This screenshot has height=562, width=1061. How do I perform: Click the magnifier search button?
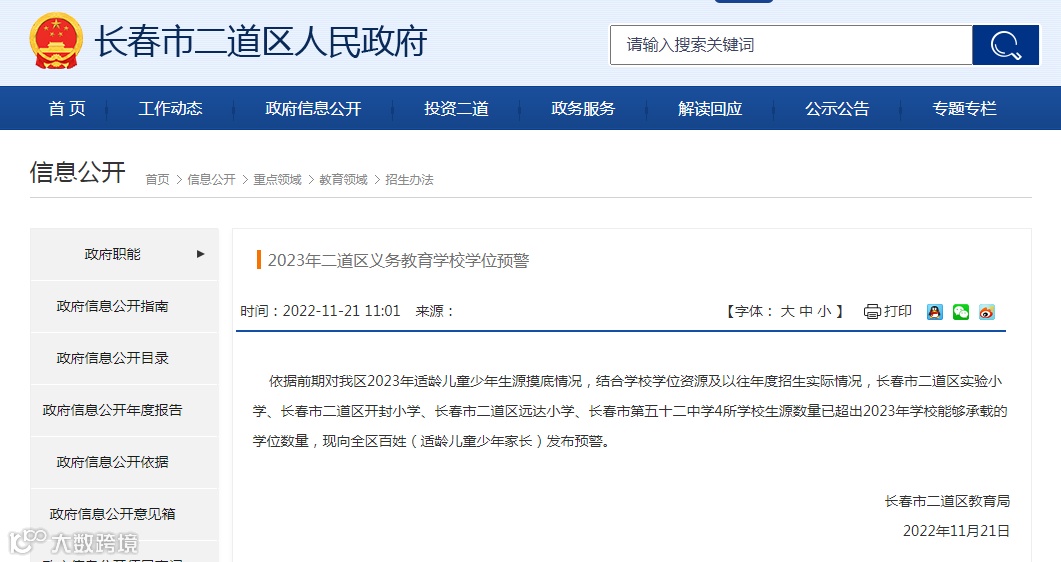pyautogui.click(x=1006, y=45)
